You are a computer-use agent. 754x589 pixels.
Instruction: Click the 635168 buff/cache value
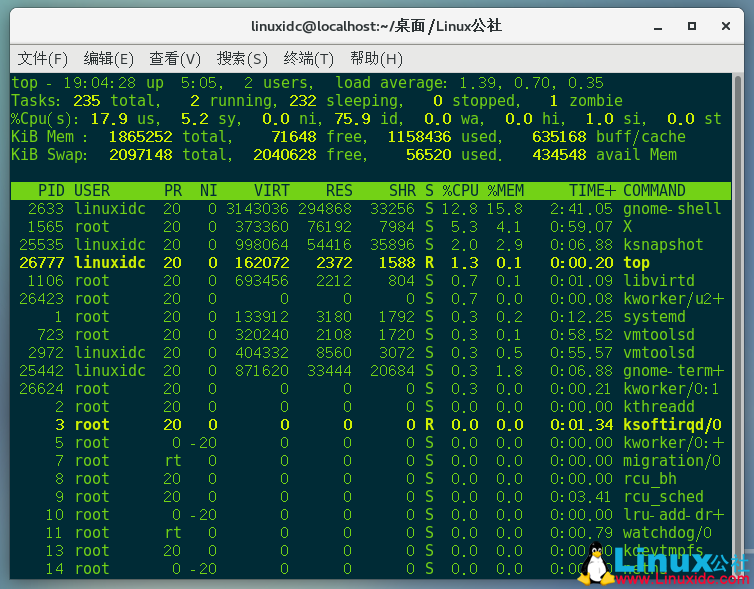559,137
